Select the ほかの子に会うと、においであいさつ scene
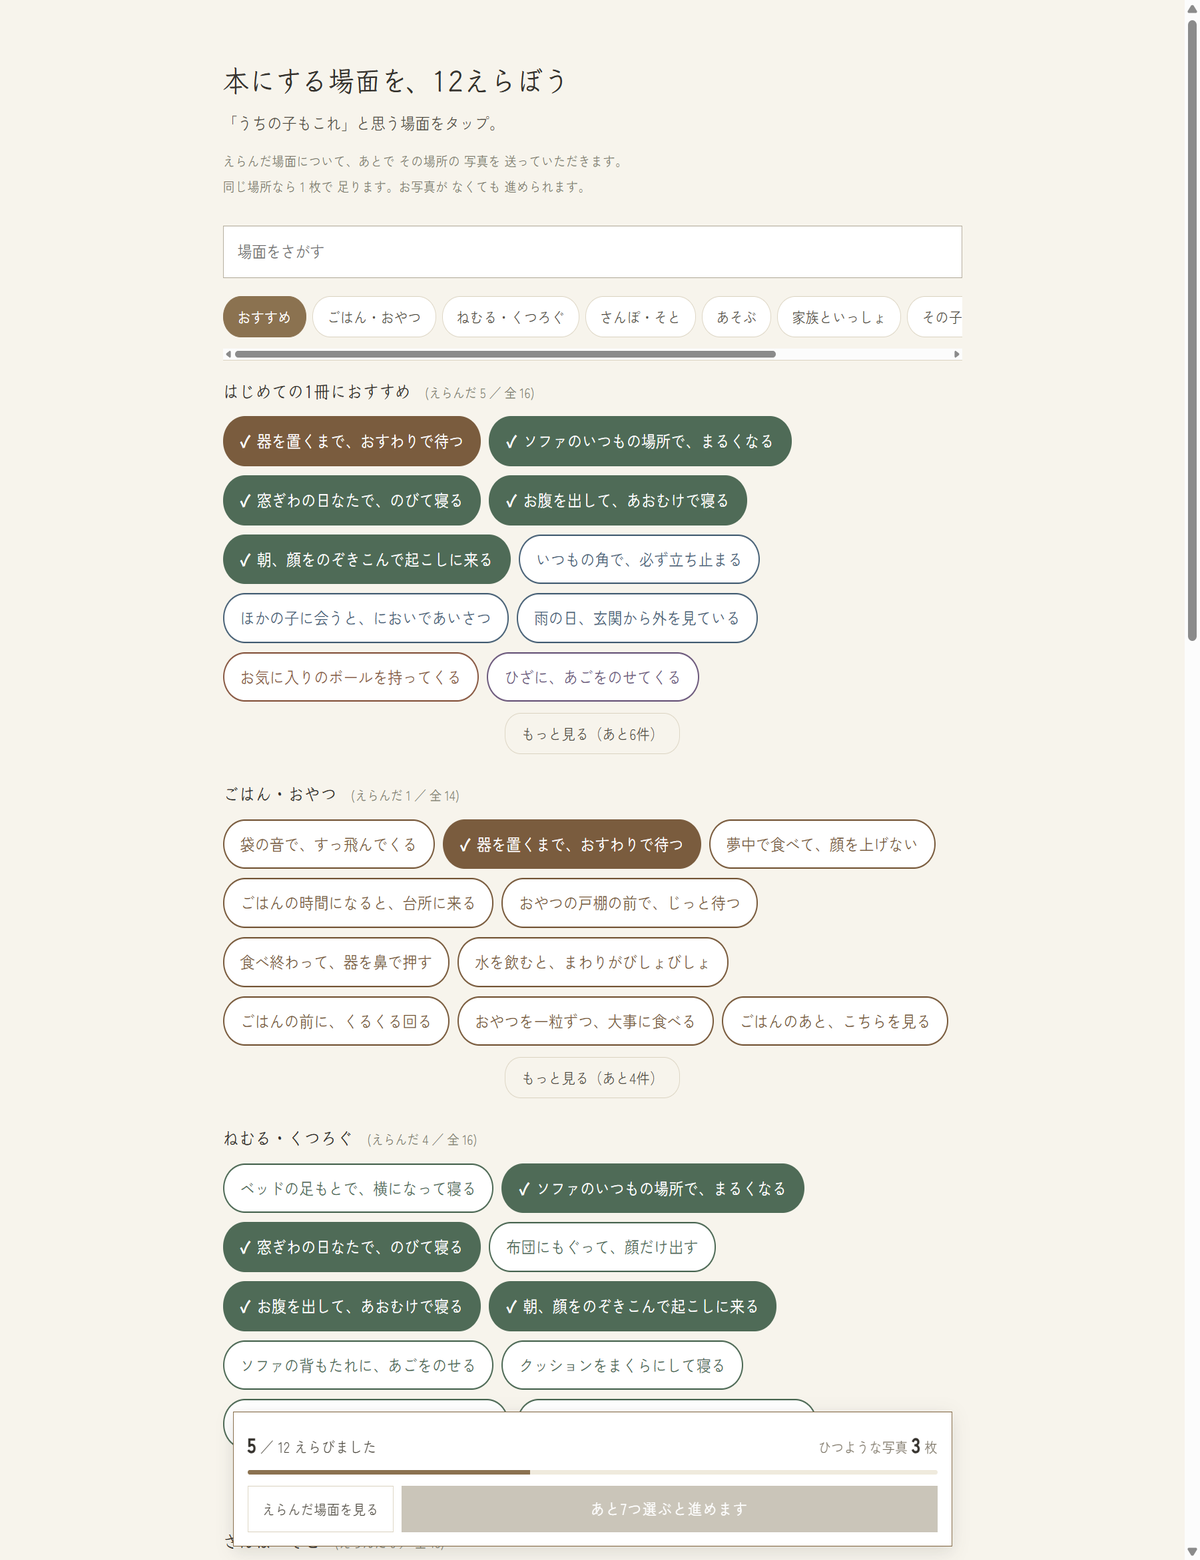 click(366, 618)
